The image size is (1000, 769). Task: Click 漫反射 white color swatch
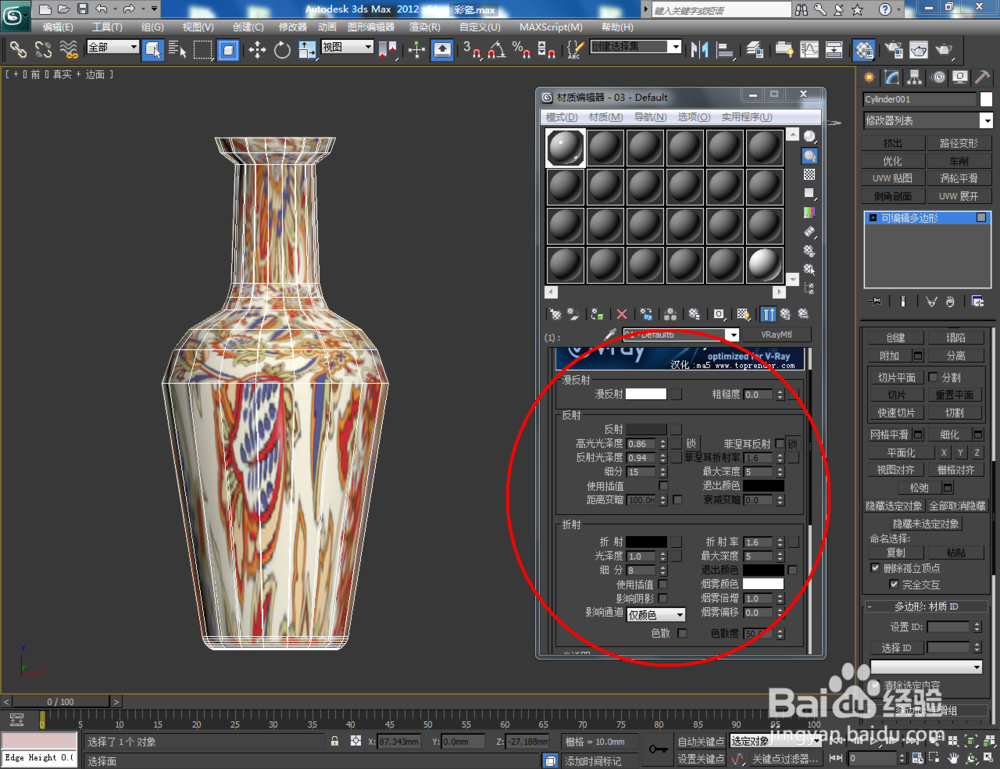pyautogui.click(x=645, y=394)
